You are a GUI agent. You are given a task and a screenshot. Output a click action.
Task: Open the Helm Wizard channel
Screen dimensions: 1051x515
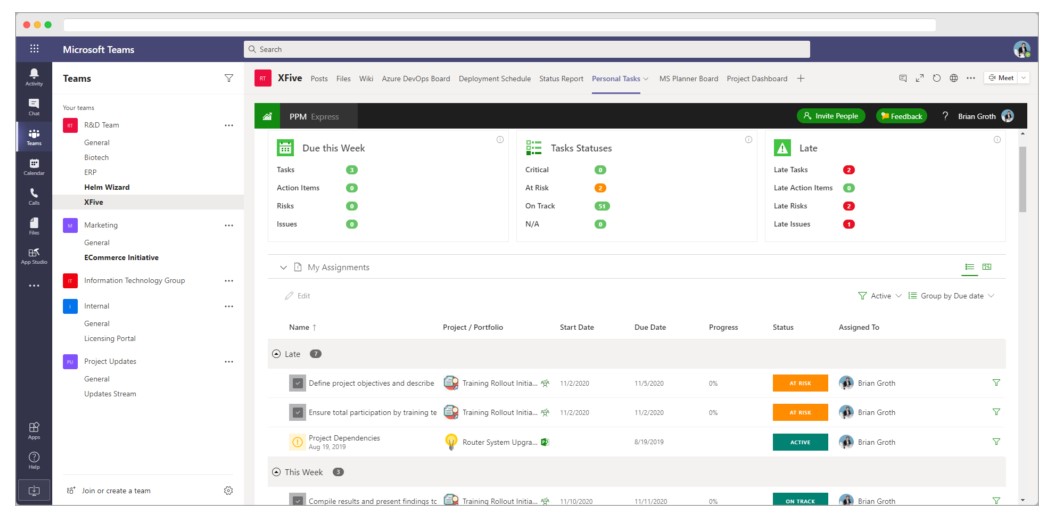107,187
